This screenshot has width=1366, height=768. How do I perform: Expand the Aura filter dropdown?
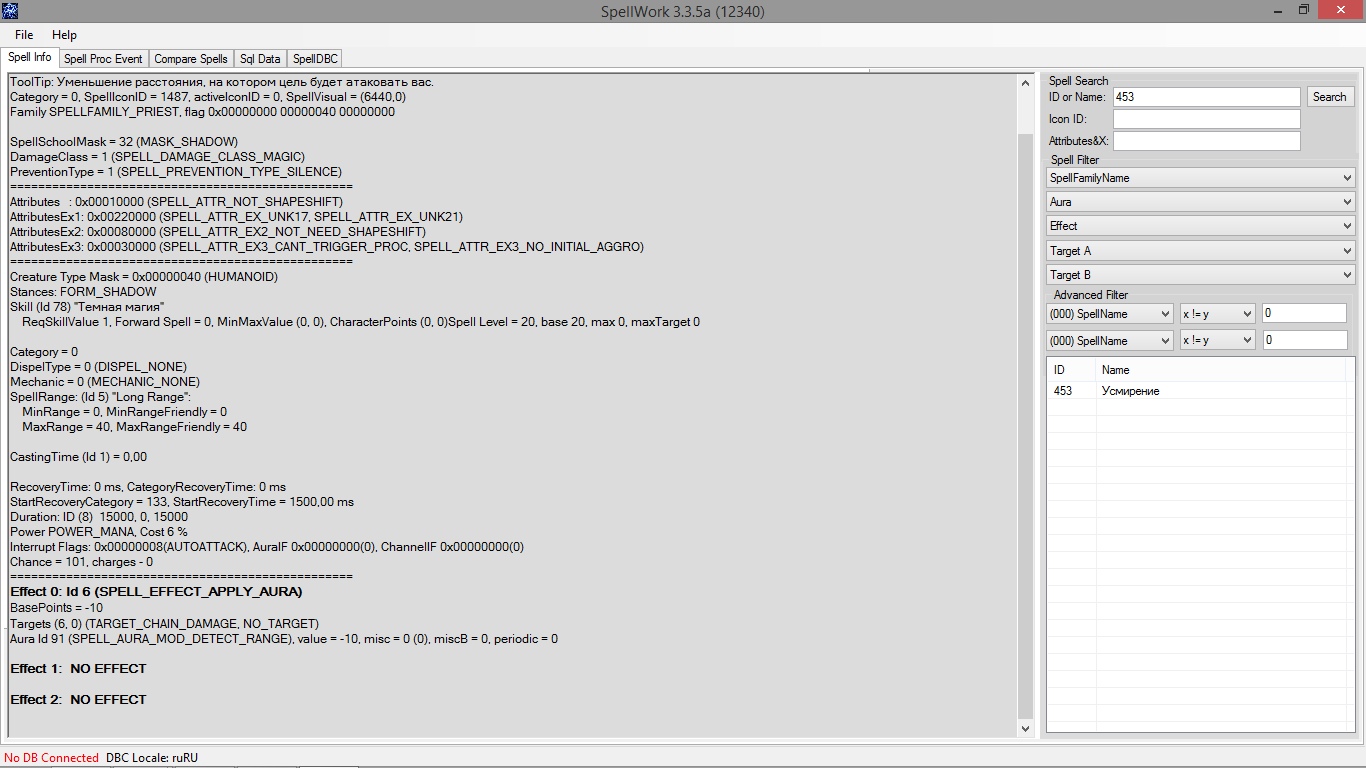click(1200, 202)
